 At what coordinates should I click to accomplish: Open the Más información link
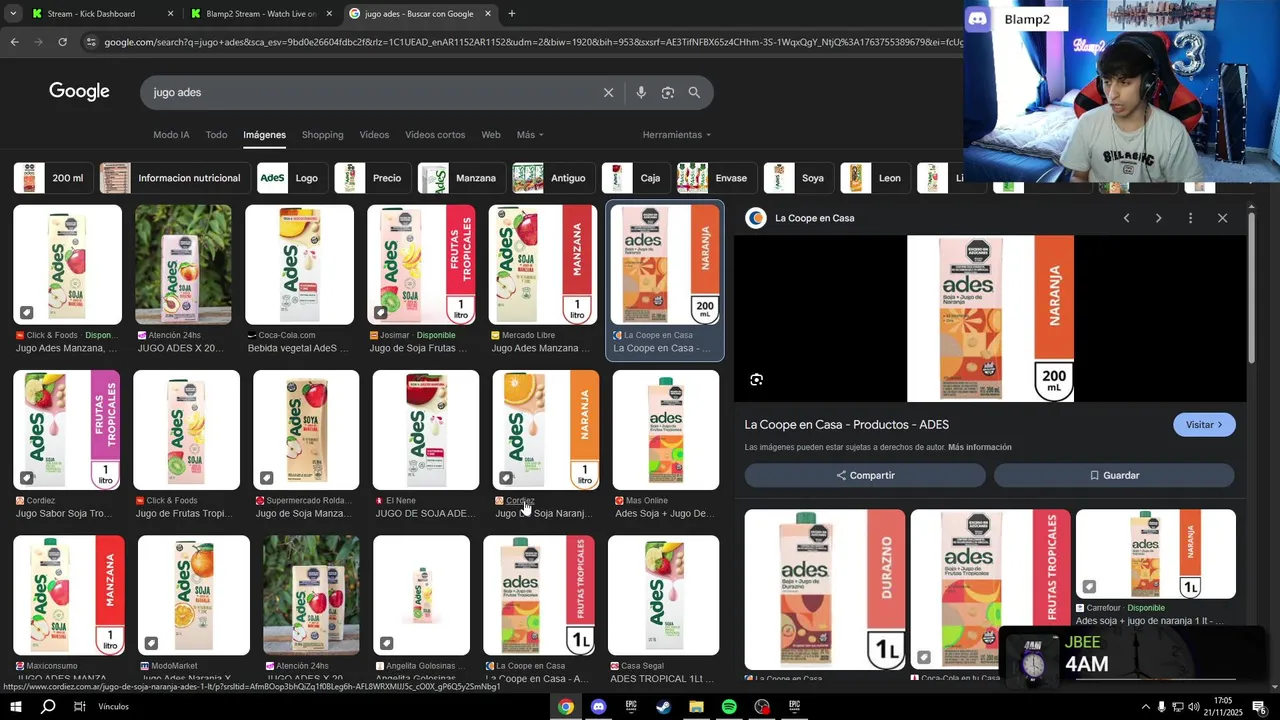pos(980,447)
